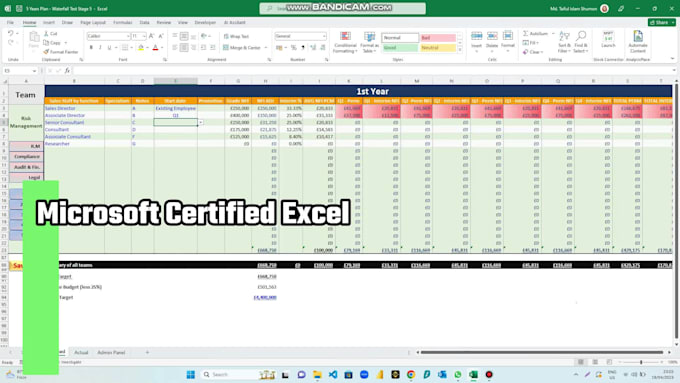The height and width of the screenshot is (383, 680).
Task: Activate the Format Painter brush
Action: click(x=46, y=52)
